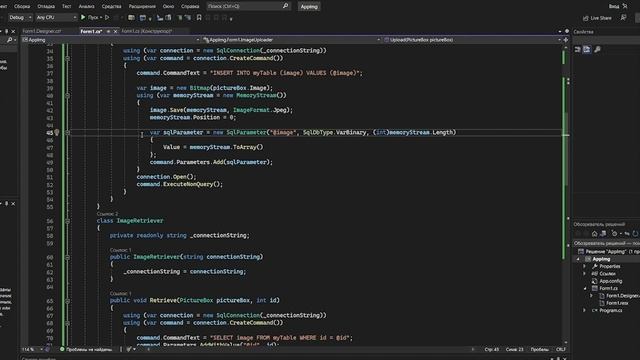
Task: Switch to Form1.cs [Конструктор] tab
Action: 147,31
